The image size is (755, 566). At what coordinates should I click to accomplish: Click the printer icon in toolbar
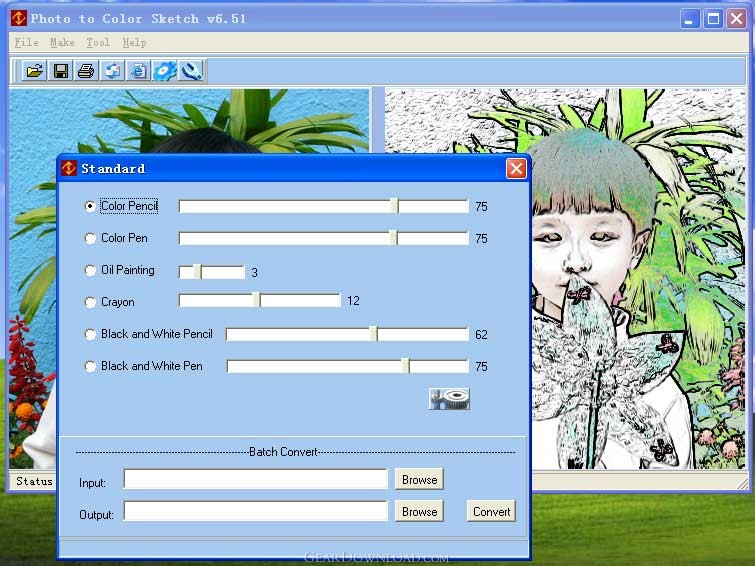tap(87, 71)
